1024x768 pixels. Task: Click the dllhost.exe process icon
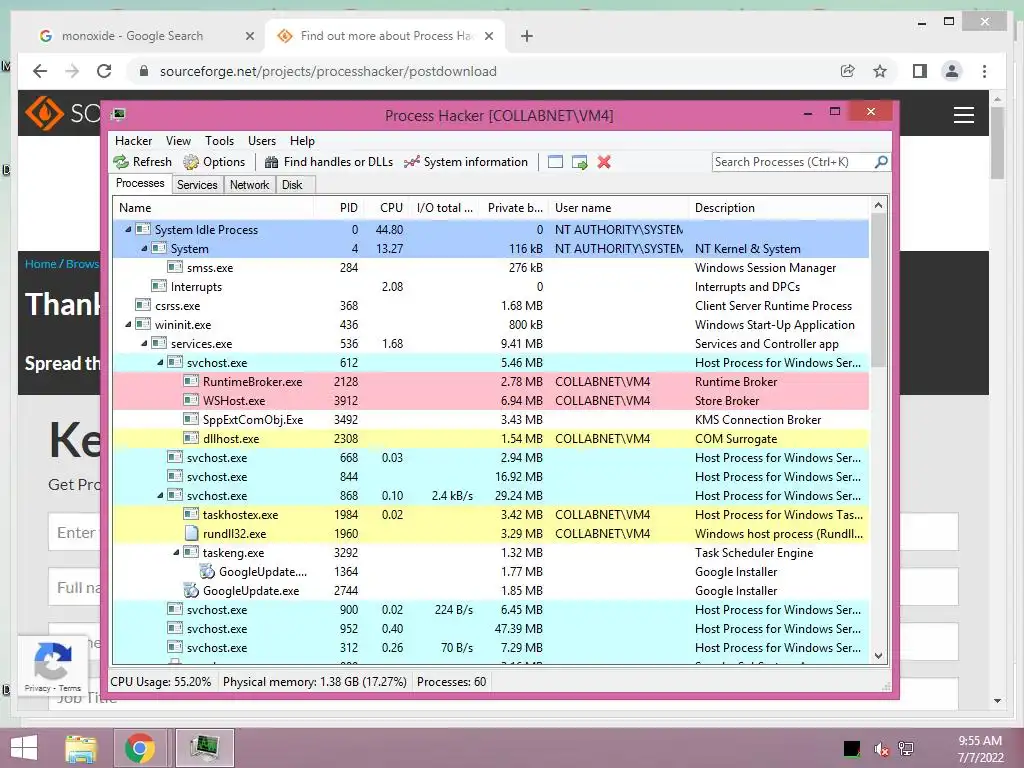(191, 438)
